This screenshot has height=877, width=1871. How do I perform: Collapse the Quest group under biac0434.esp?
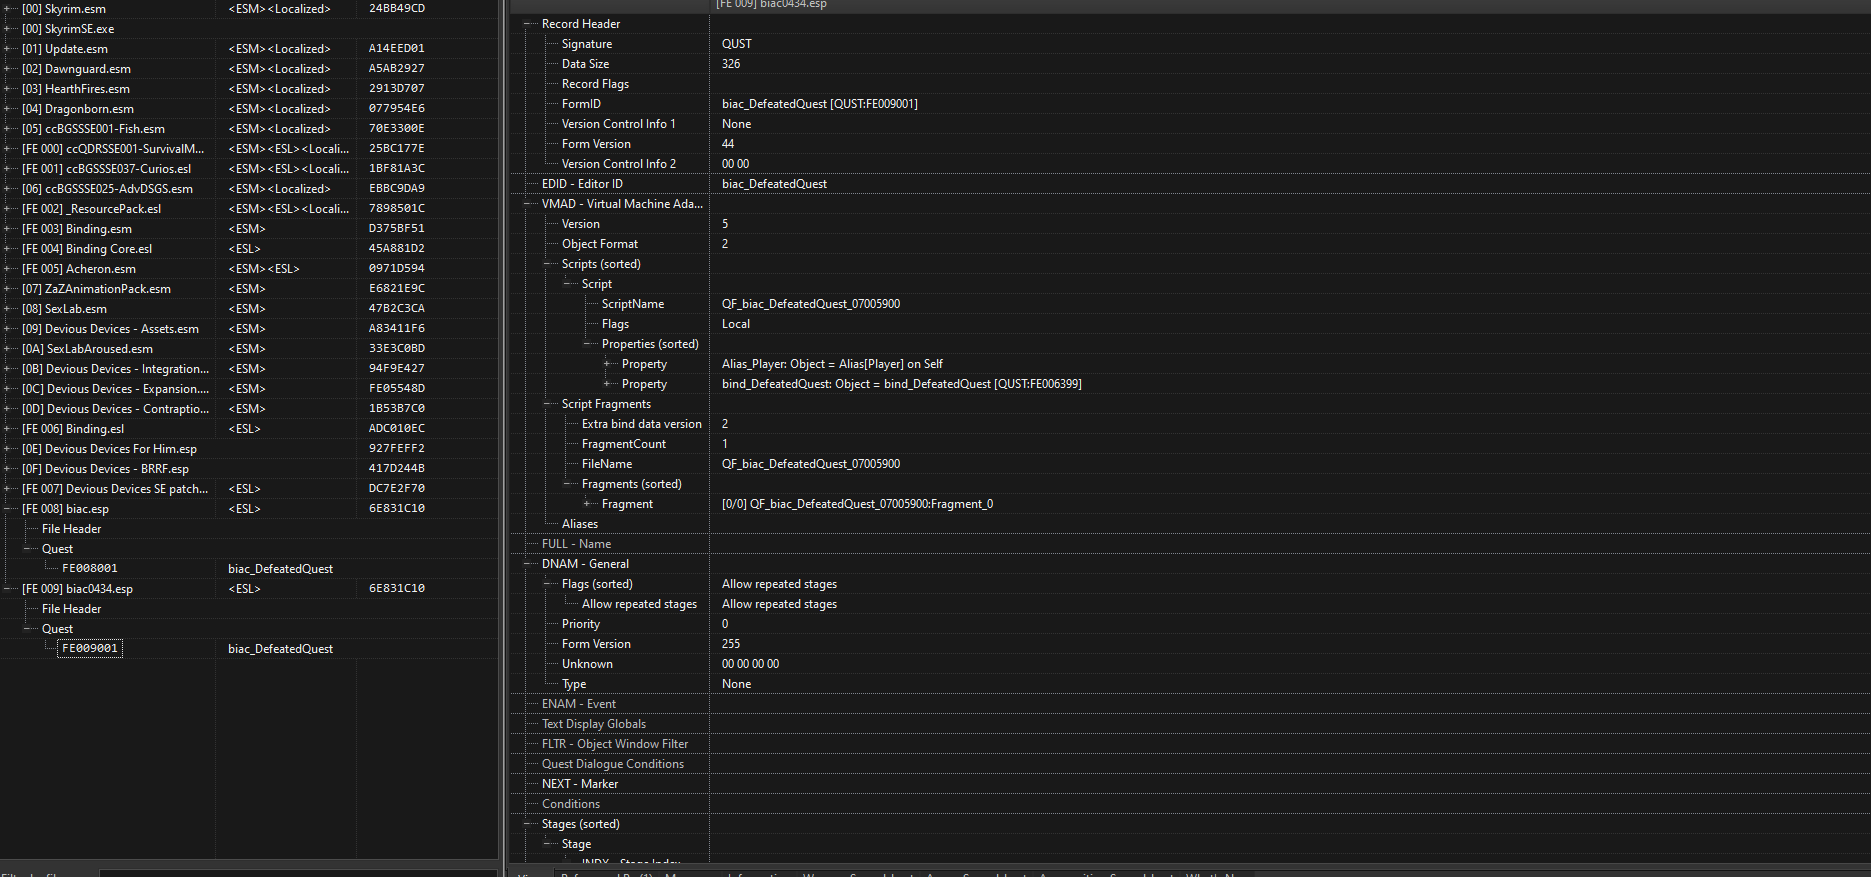click(28, 629)
